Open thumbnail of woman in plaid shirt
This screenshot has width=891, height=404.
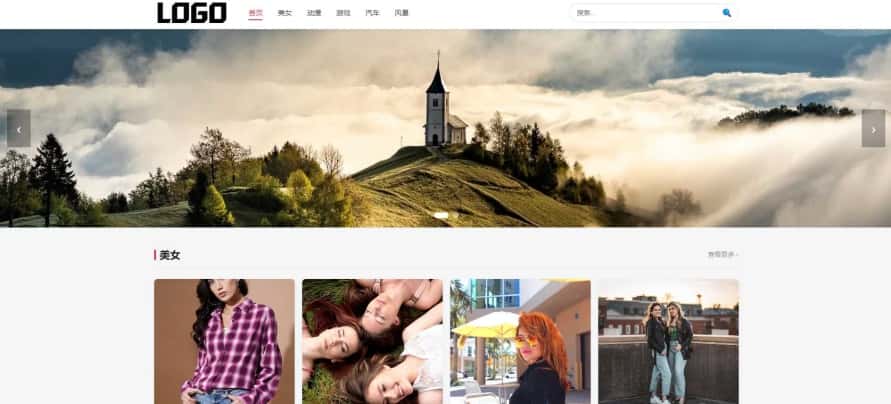click(x=224, y=341)
